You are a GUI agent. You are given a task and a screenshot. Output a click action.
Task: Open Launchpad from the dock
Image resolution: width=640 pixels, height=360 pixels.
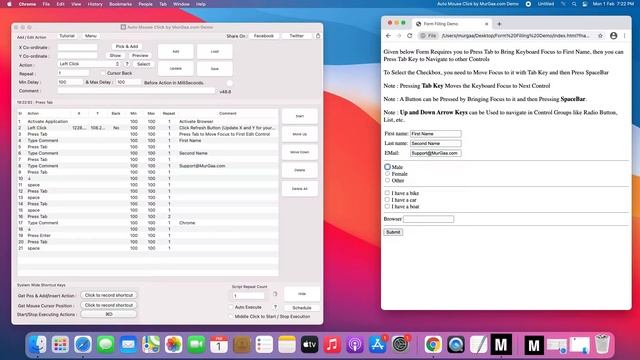(x=60, y=344)
